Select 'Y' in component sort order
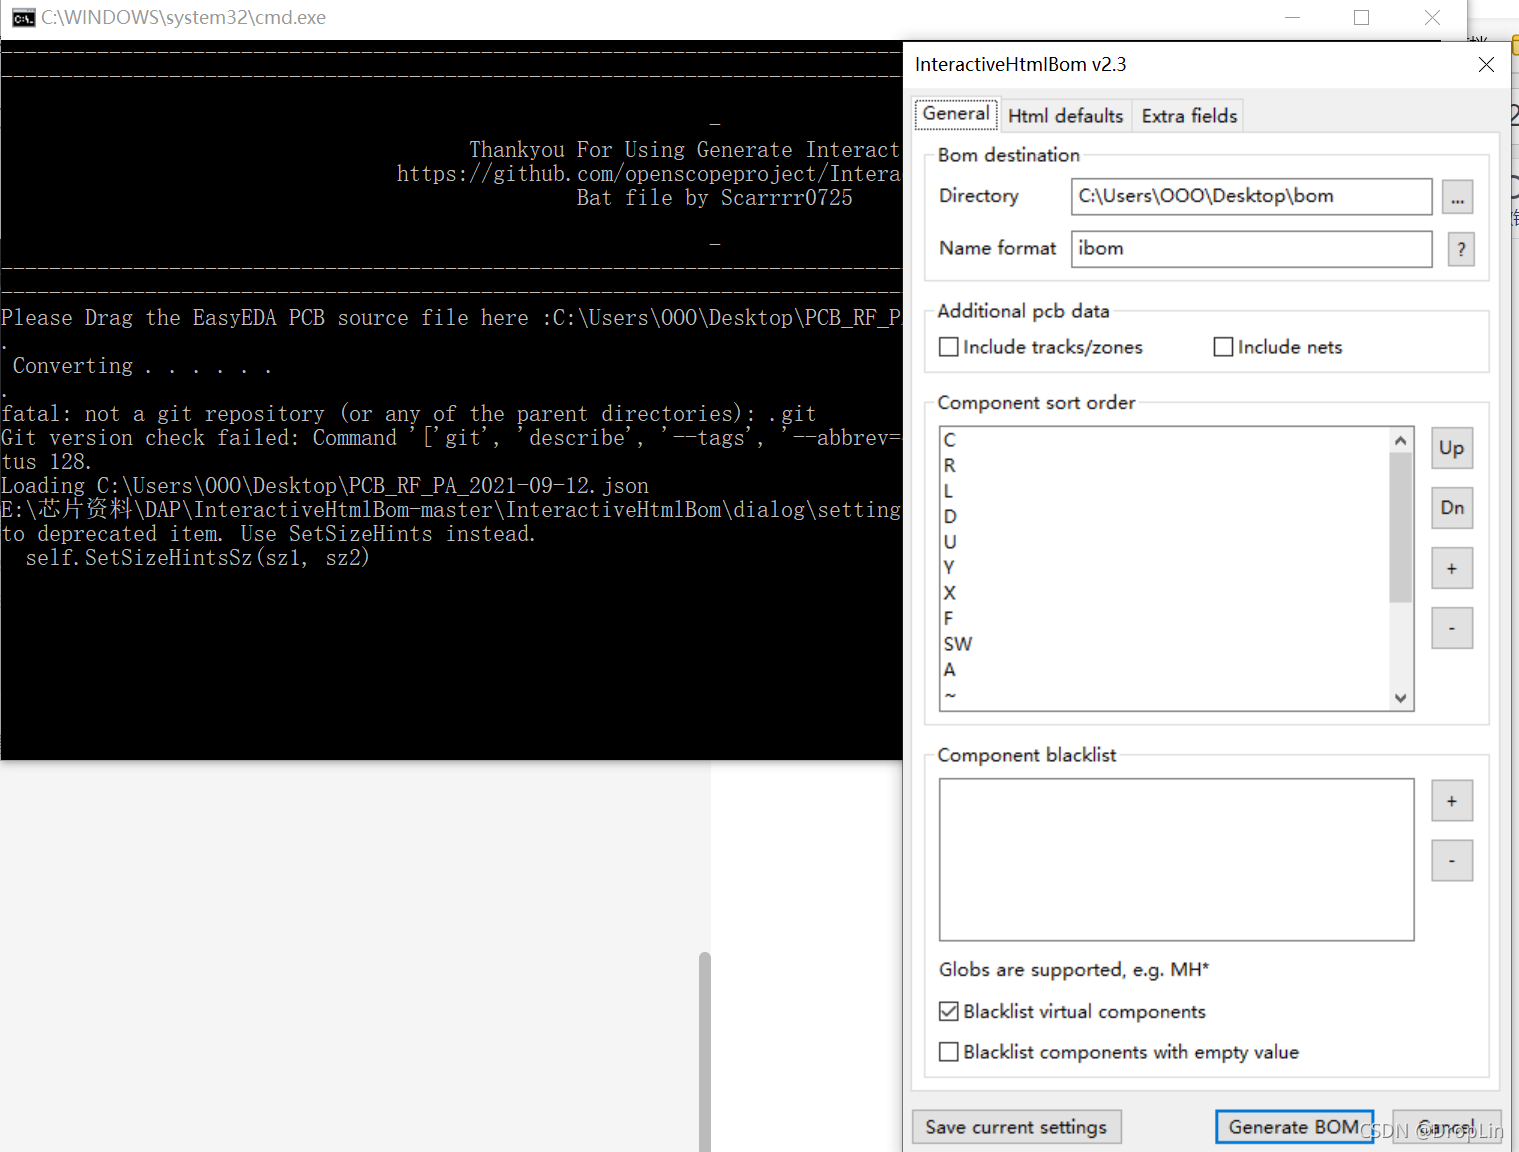Screen dimensions: 1519x1152 click(x=1164, y=567)
